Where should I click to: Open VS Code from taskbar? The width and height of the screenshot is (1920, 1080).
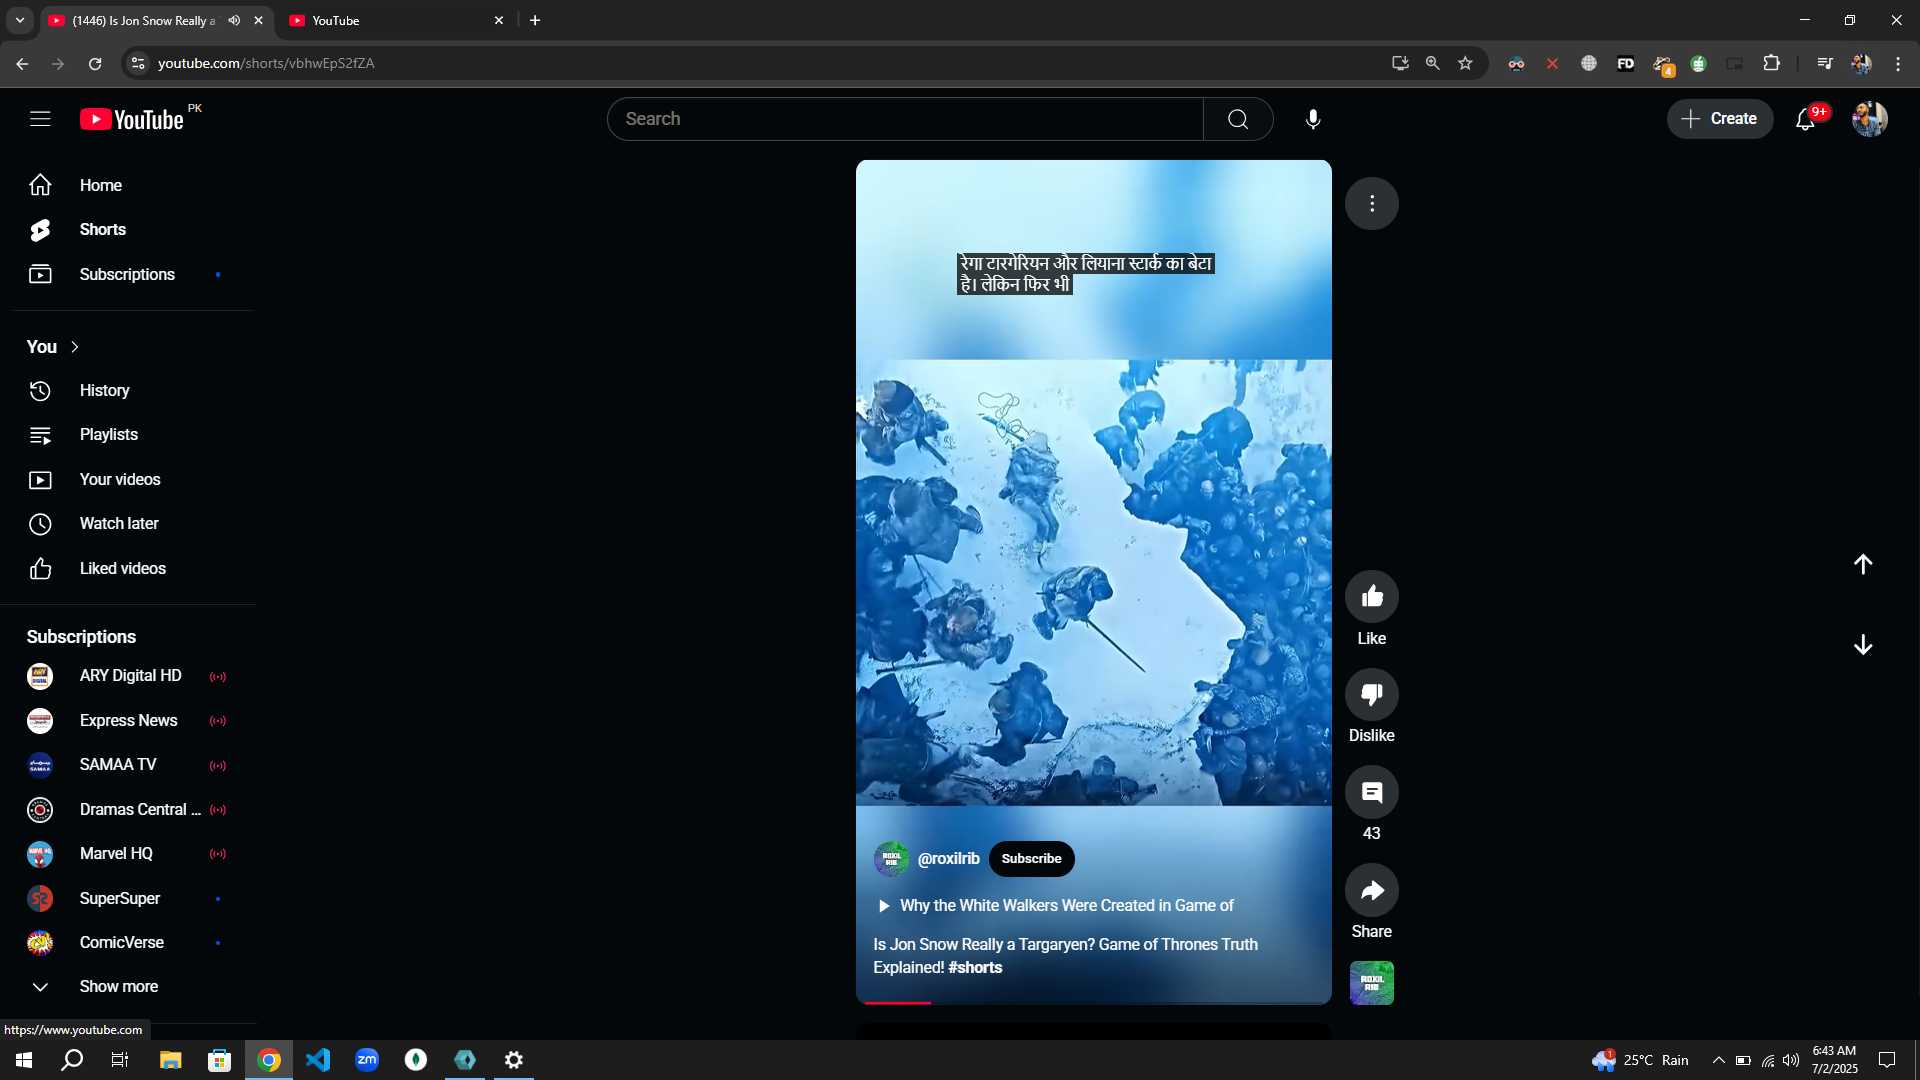[318, 1060]
